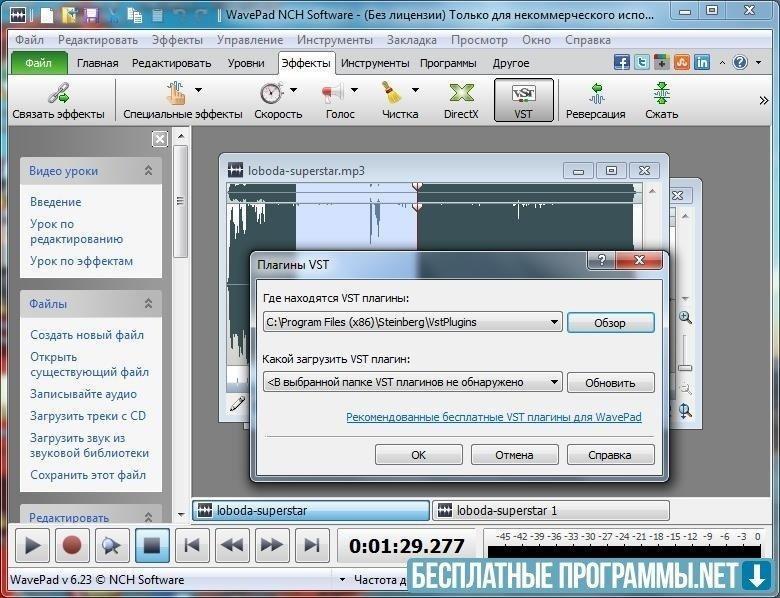Expand the Cleanup dropdown arrow
The image size is (780, 598).
click(415, 90)
